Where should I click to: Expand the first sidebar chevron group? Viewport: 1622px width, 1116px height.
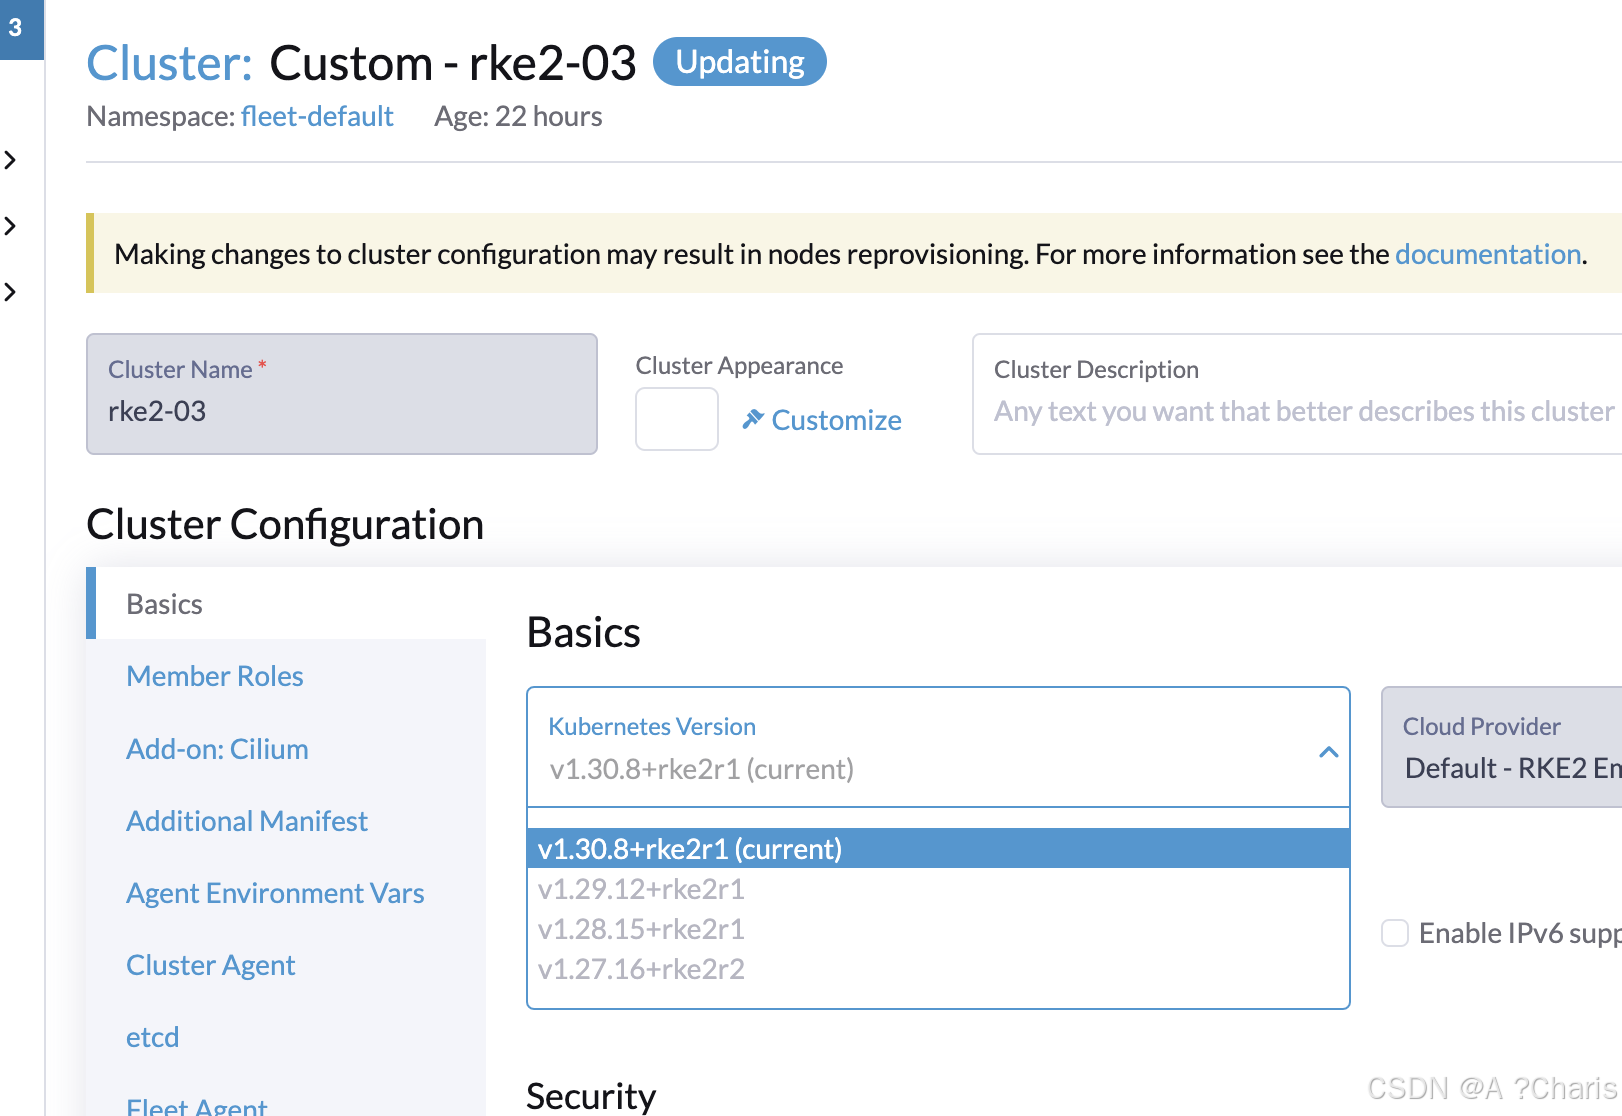11,160
